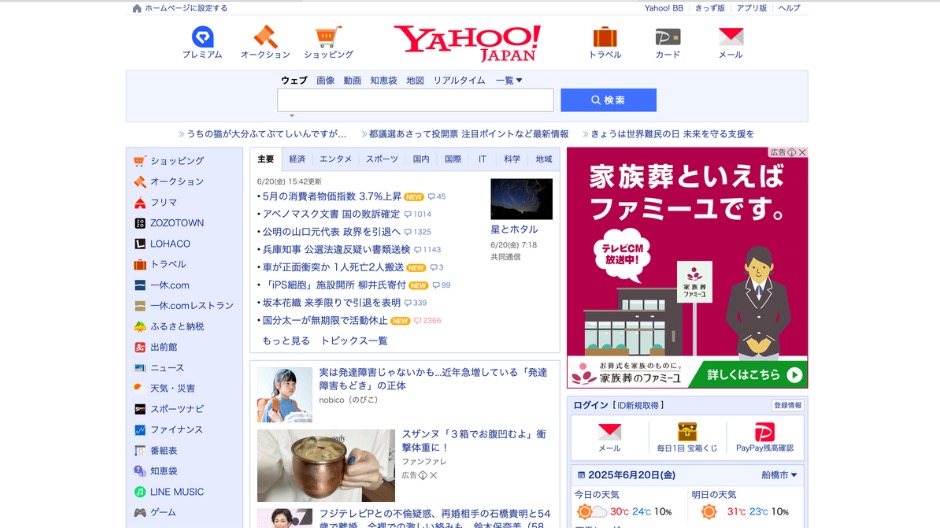Click the home icon beside ホームページに設定する
Viewport: 940px width, 528px height.
point(137,8)
